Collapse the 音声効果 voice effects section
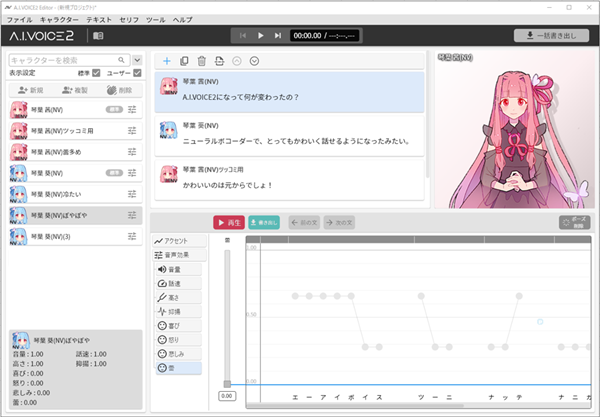This screenshot has width=600, height=417. point(179,255)
